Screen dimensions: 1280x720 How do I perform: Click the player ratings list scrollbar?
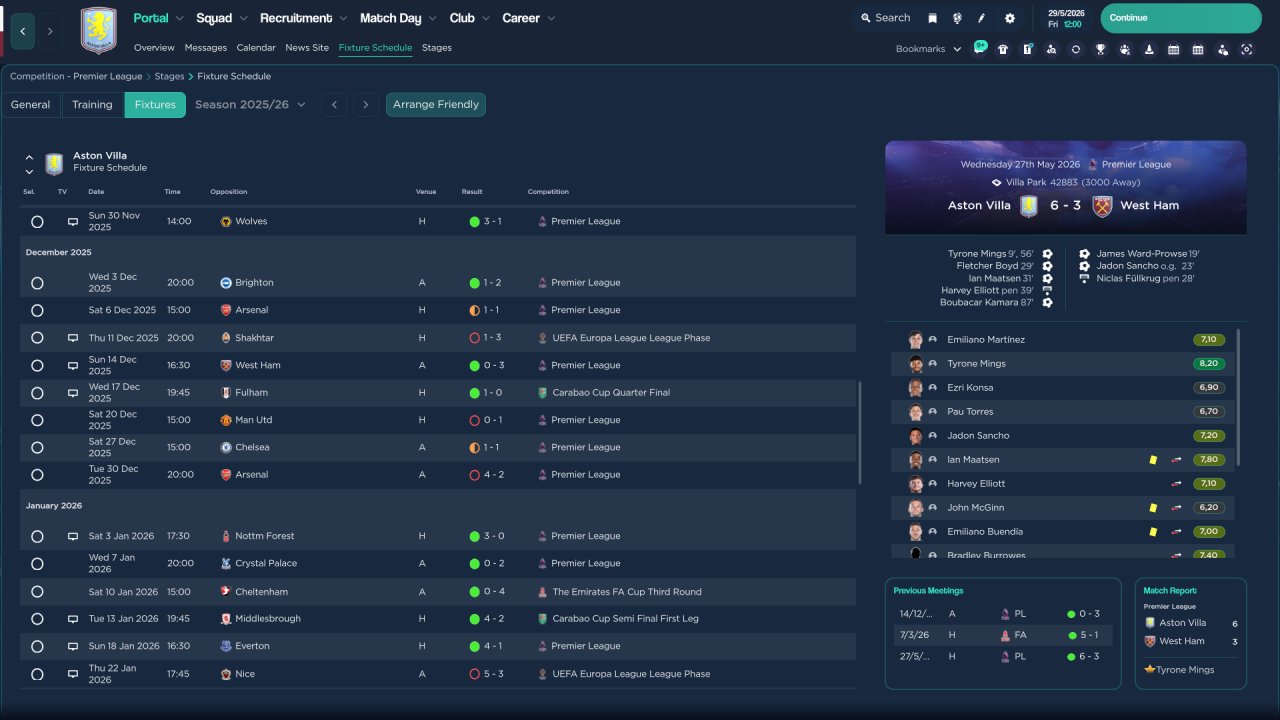[1239, 397]
